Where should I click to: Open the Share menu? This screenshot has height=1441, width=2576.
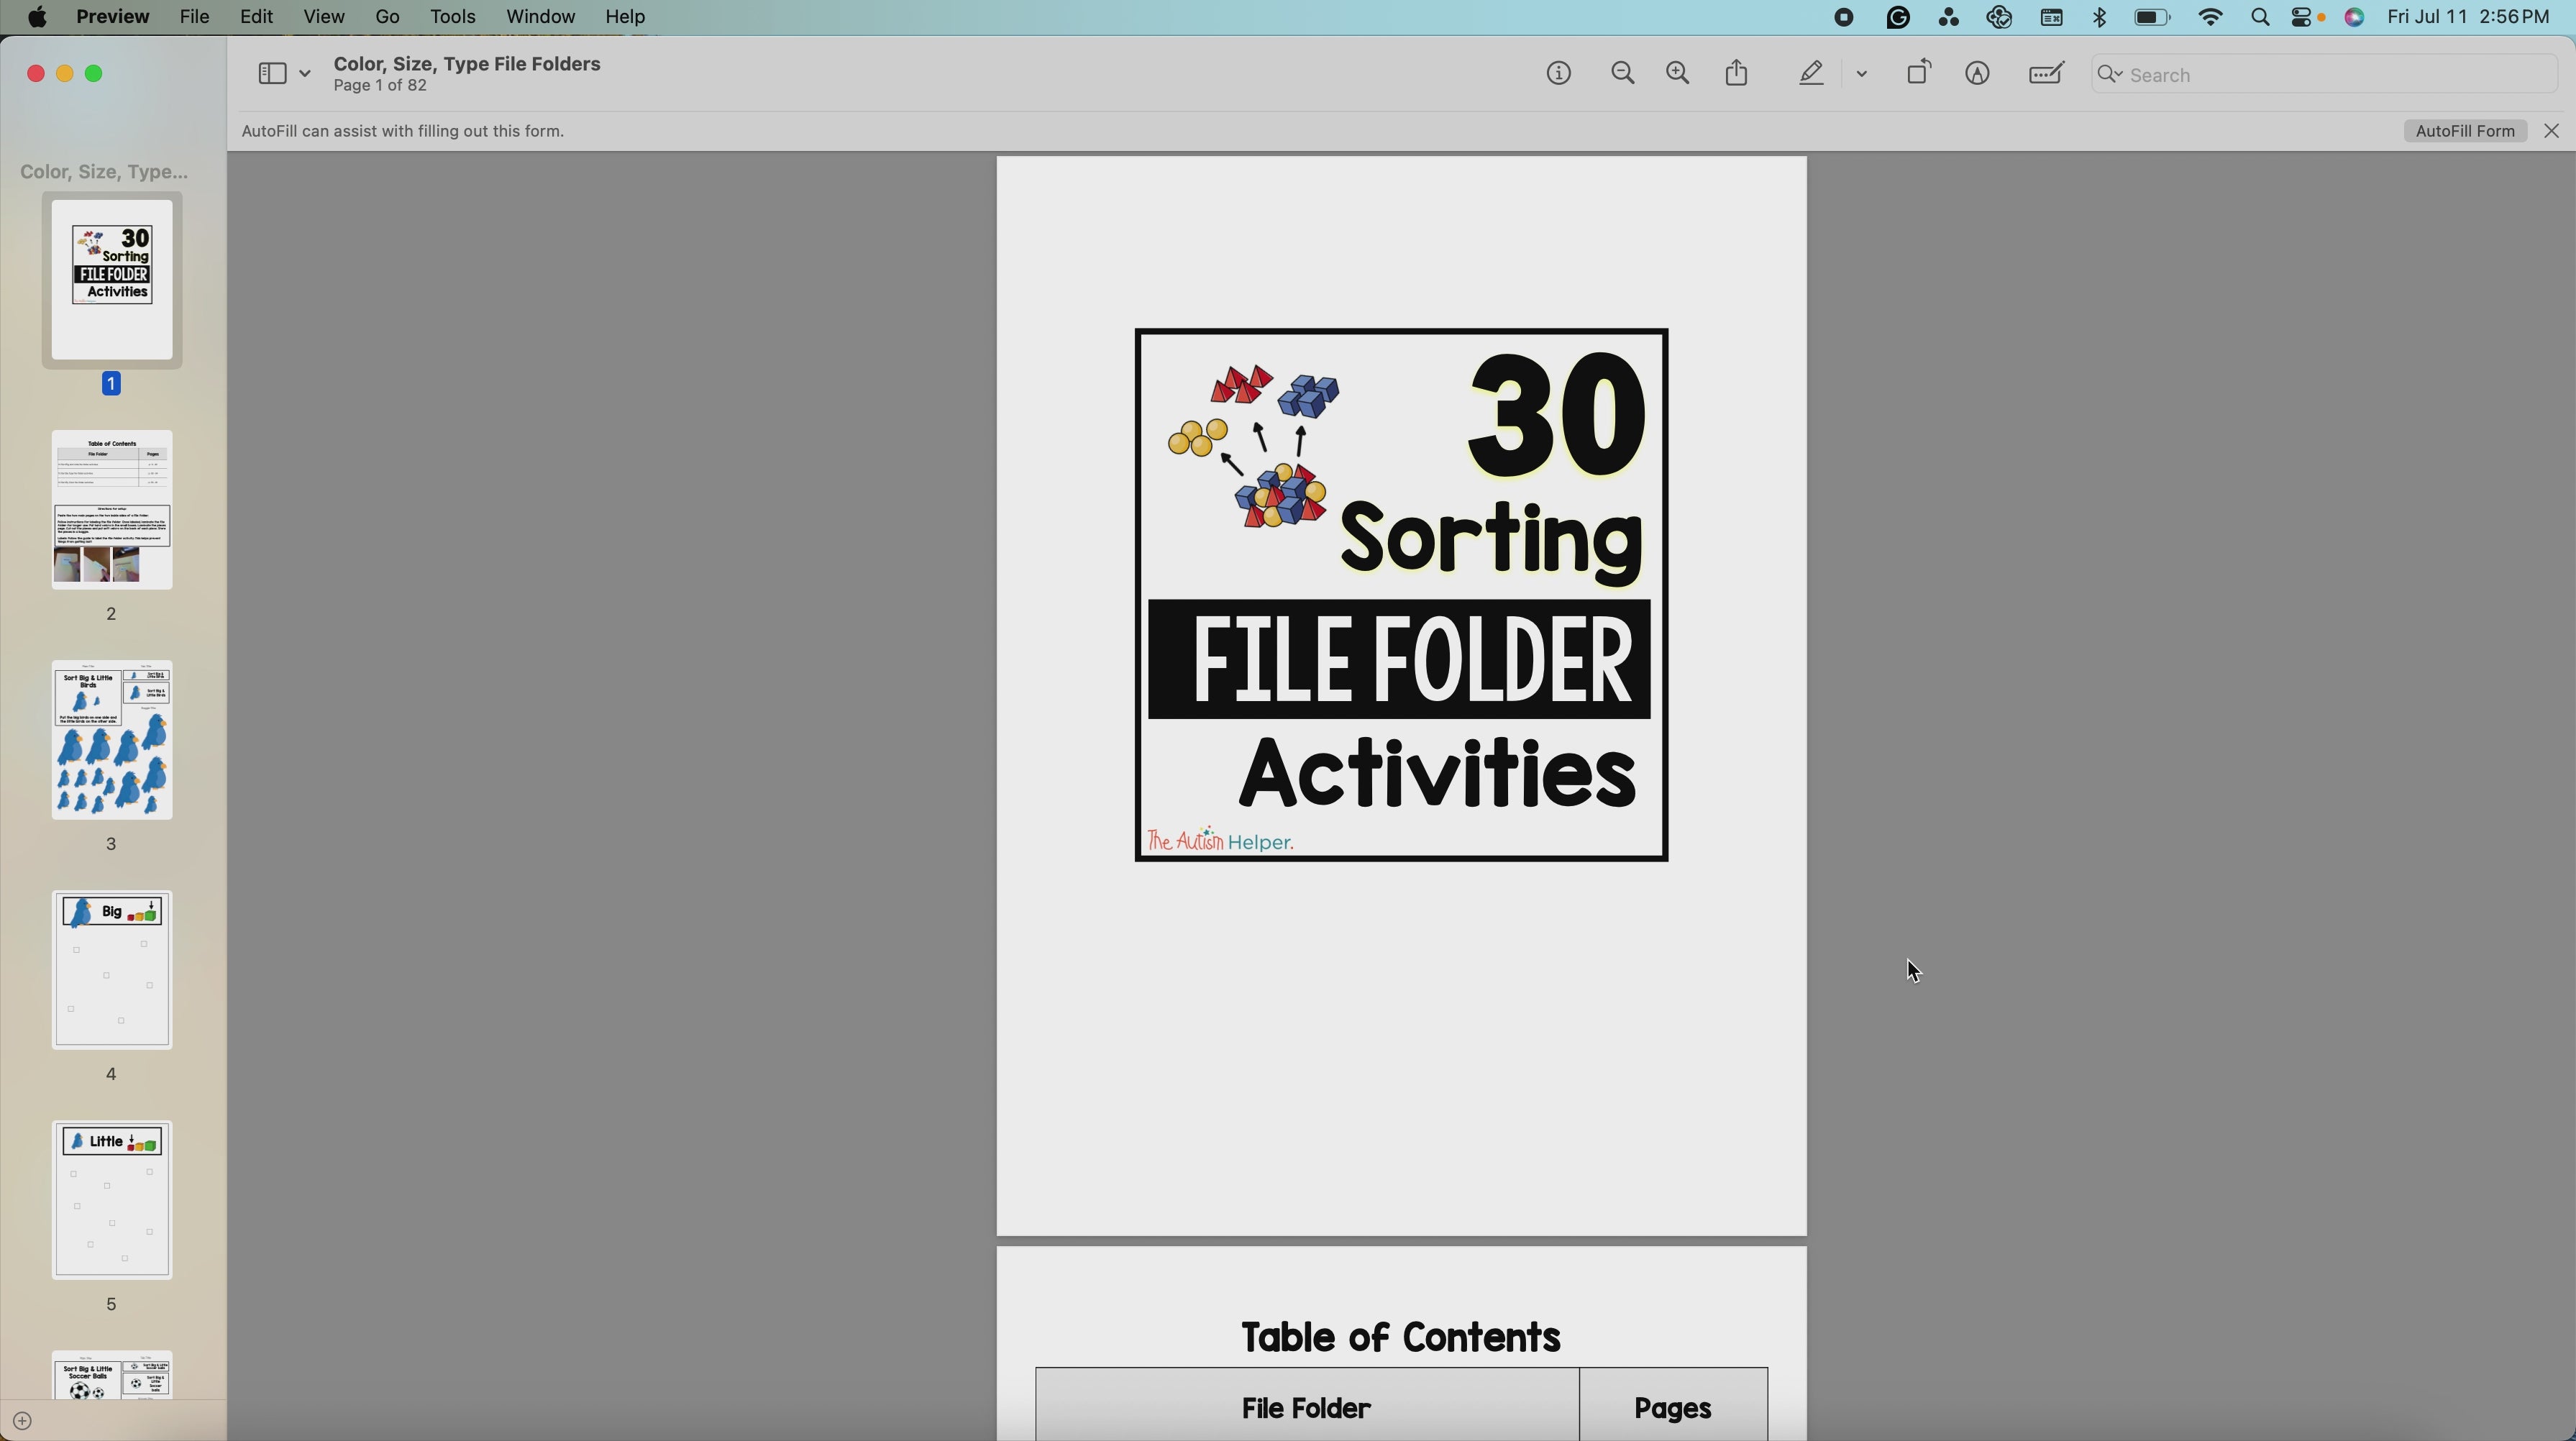point(1736,72)
